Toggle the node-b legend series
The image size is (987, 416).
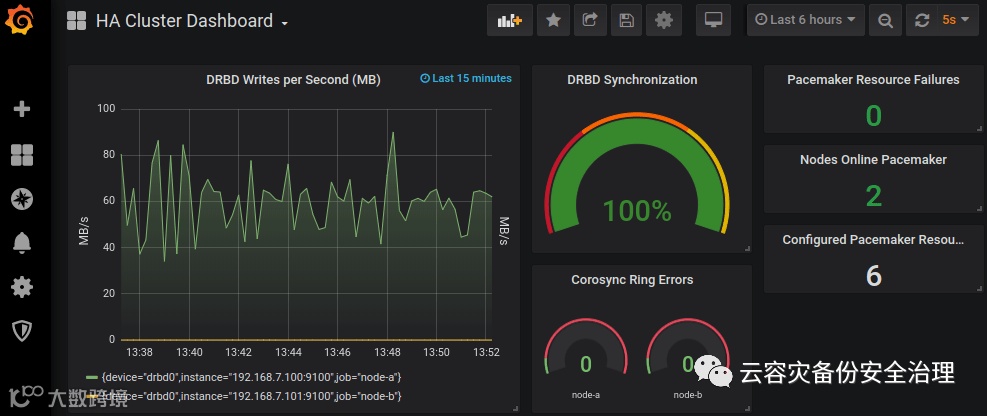pos(251,396)
